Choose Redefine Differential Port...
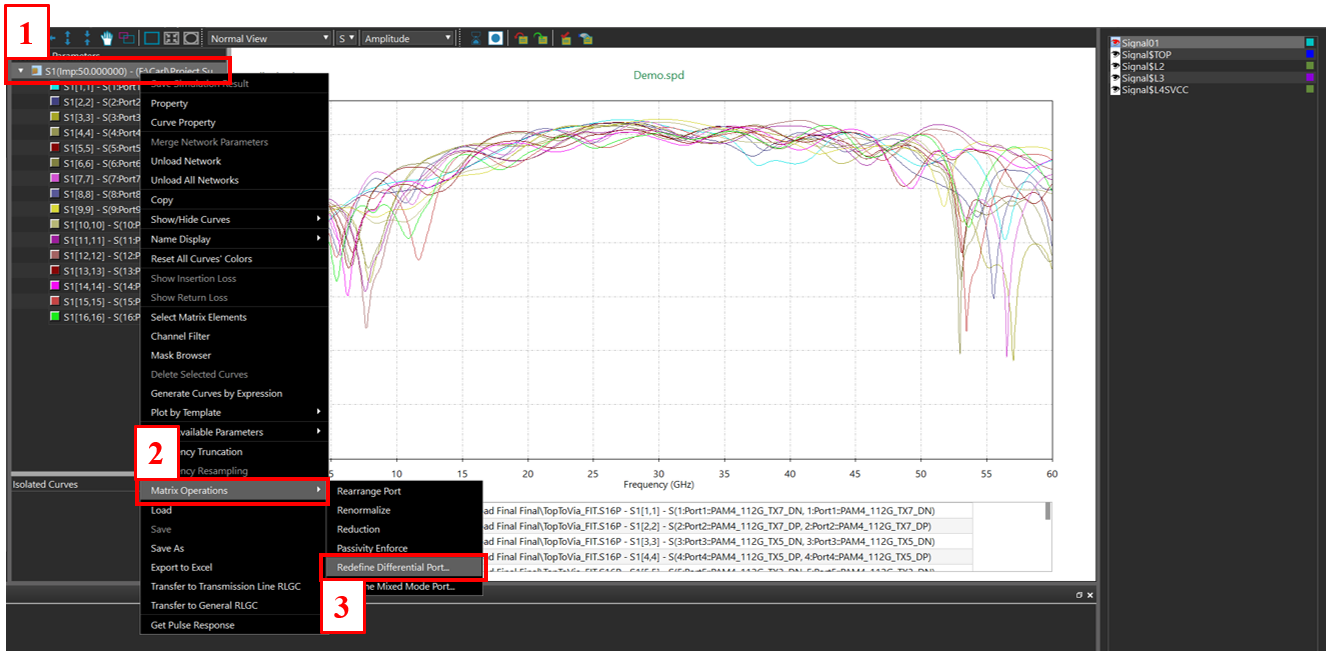Screen dimensions: 1329x654 [x=405, y=567]
